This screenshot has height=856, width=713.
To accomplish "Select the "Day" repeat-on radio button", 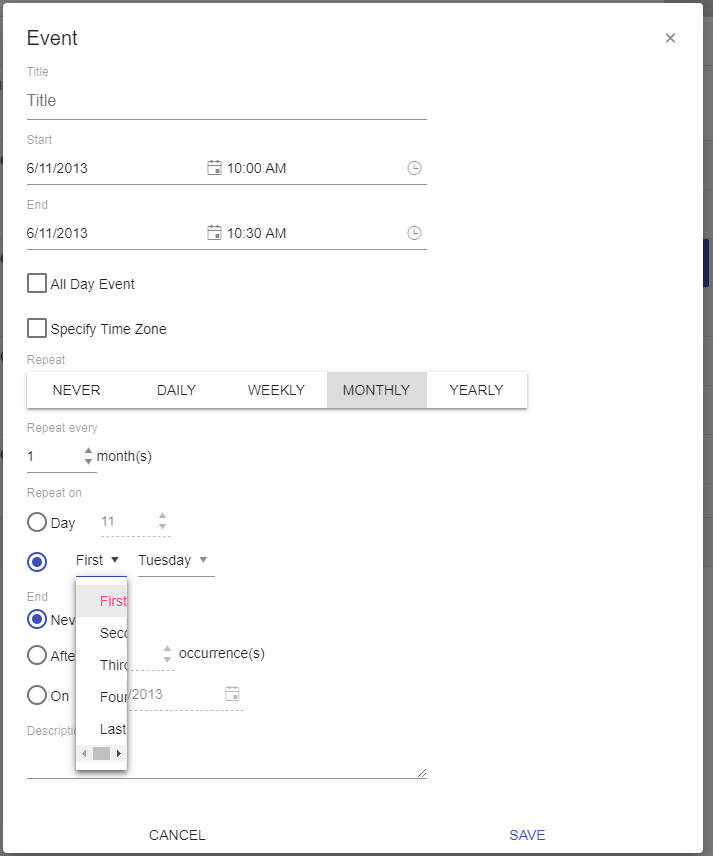I will pyautogui.click(x=37, y=522).
